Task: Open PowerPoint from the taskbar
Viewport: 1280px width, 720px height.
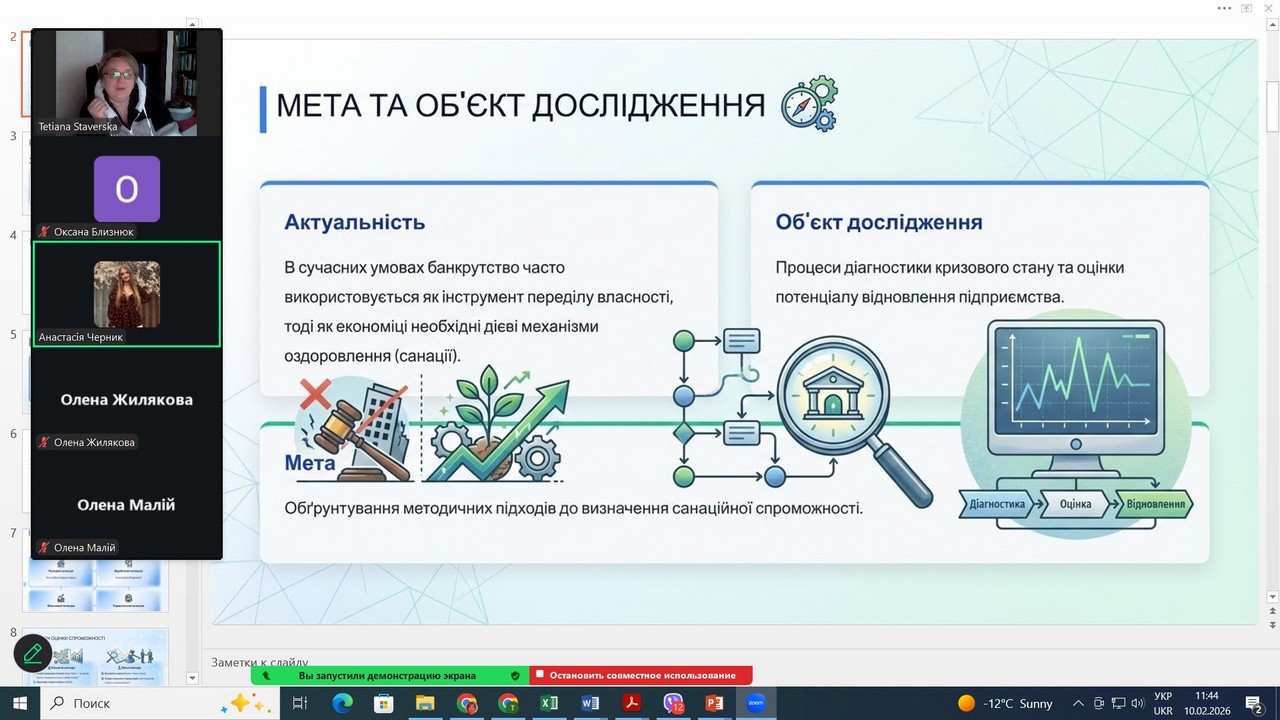Action: [x=714, y=703]
